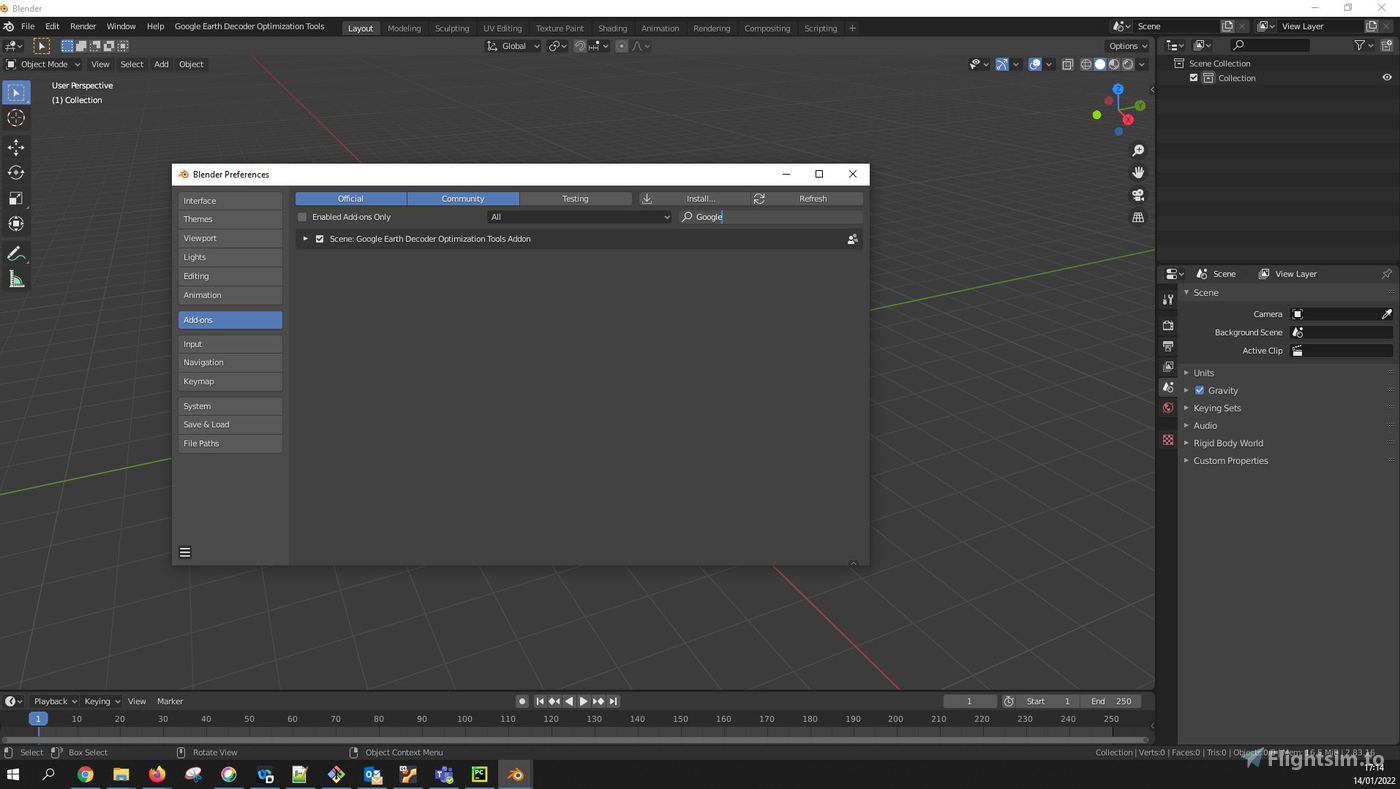Select the Move tool in the toolbar

click(16, 147)
